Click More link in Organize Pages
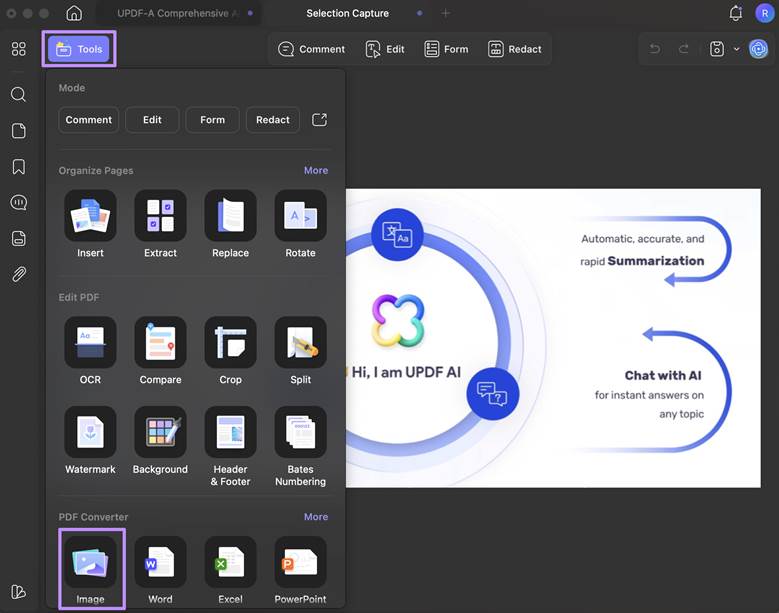 click(x=315, y=170)
